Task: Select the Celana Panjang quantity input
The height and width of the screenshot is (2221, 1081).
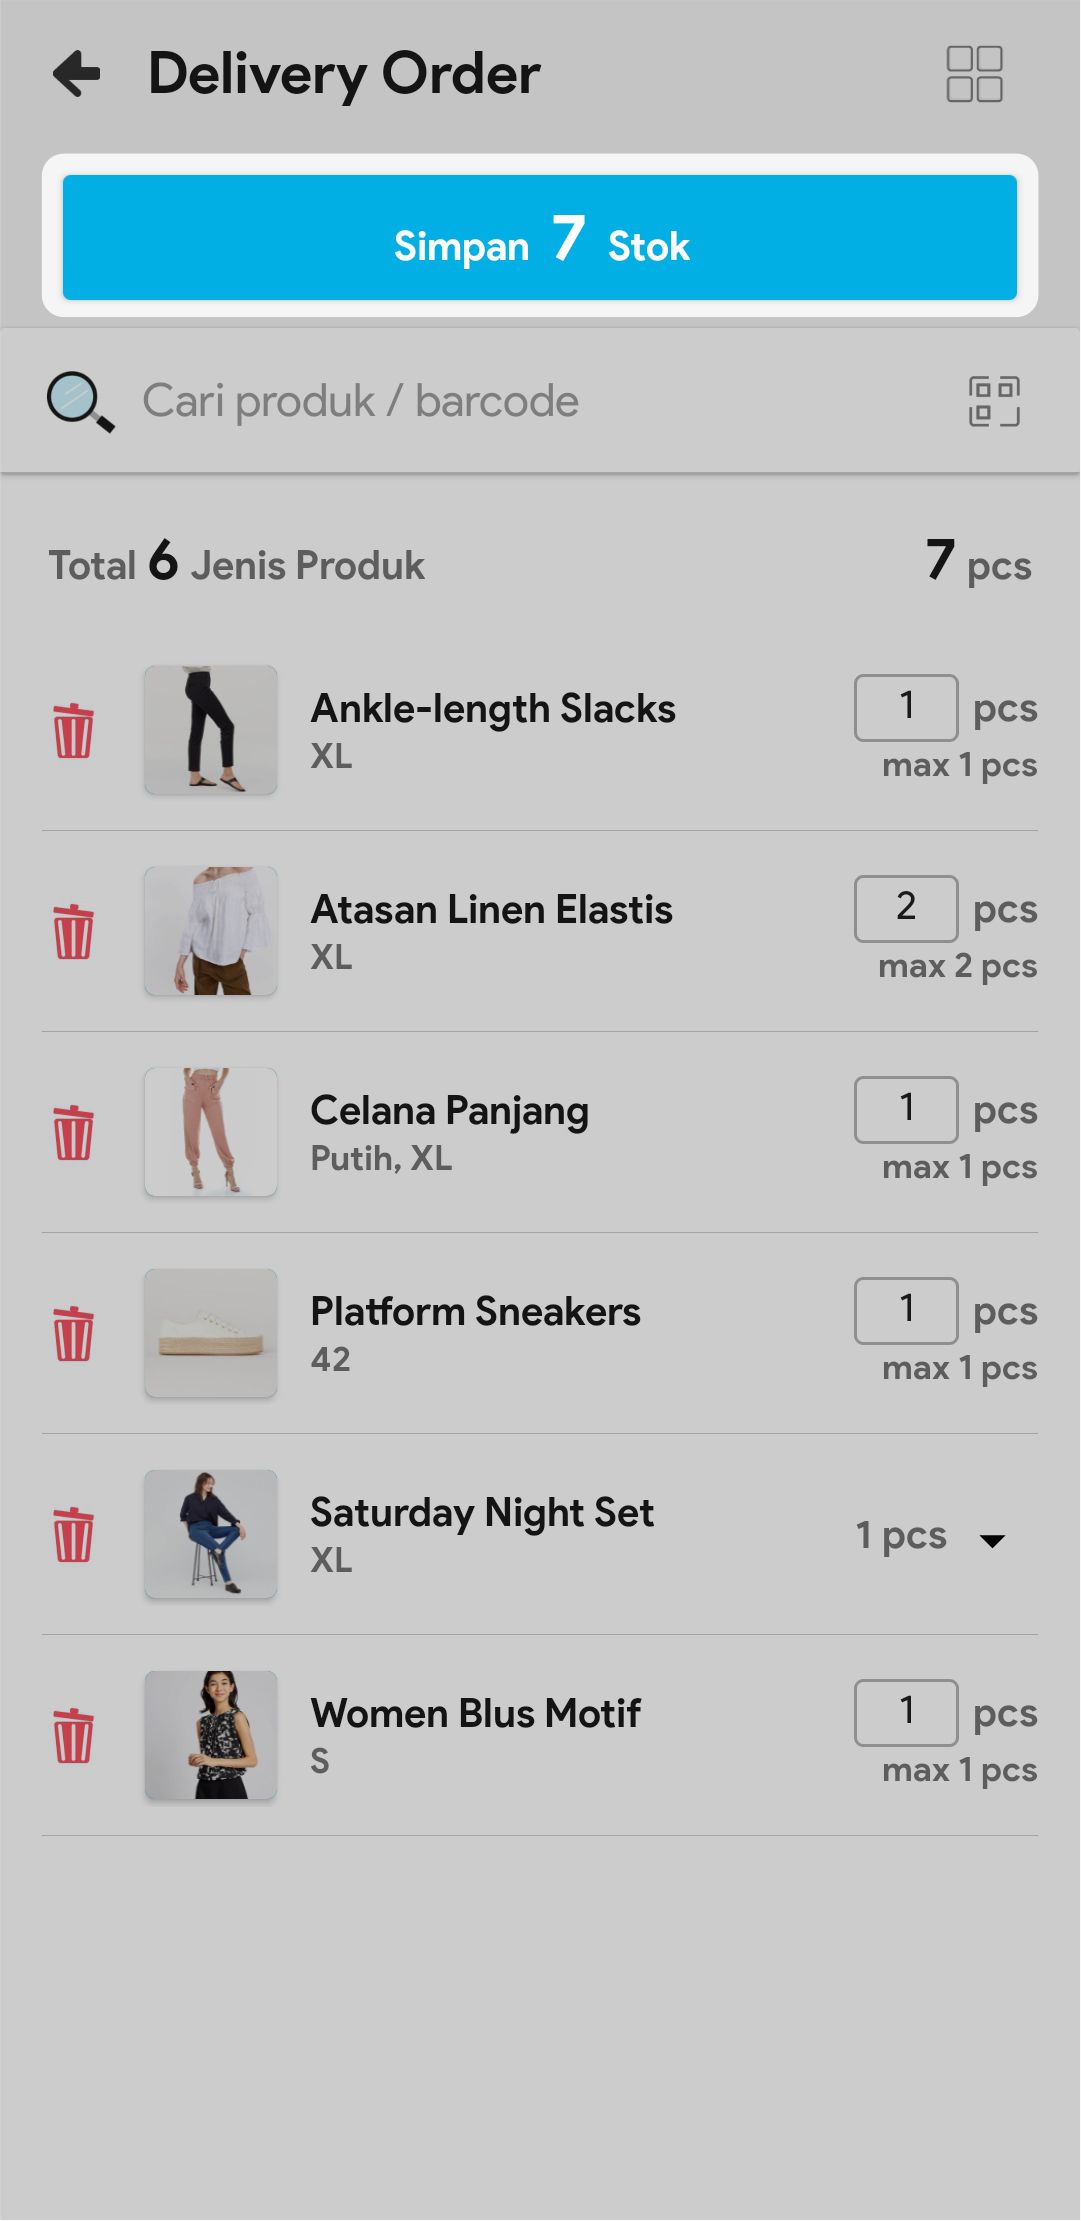Action: point(906,1110)
